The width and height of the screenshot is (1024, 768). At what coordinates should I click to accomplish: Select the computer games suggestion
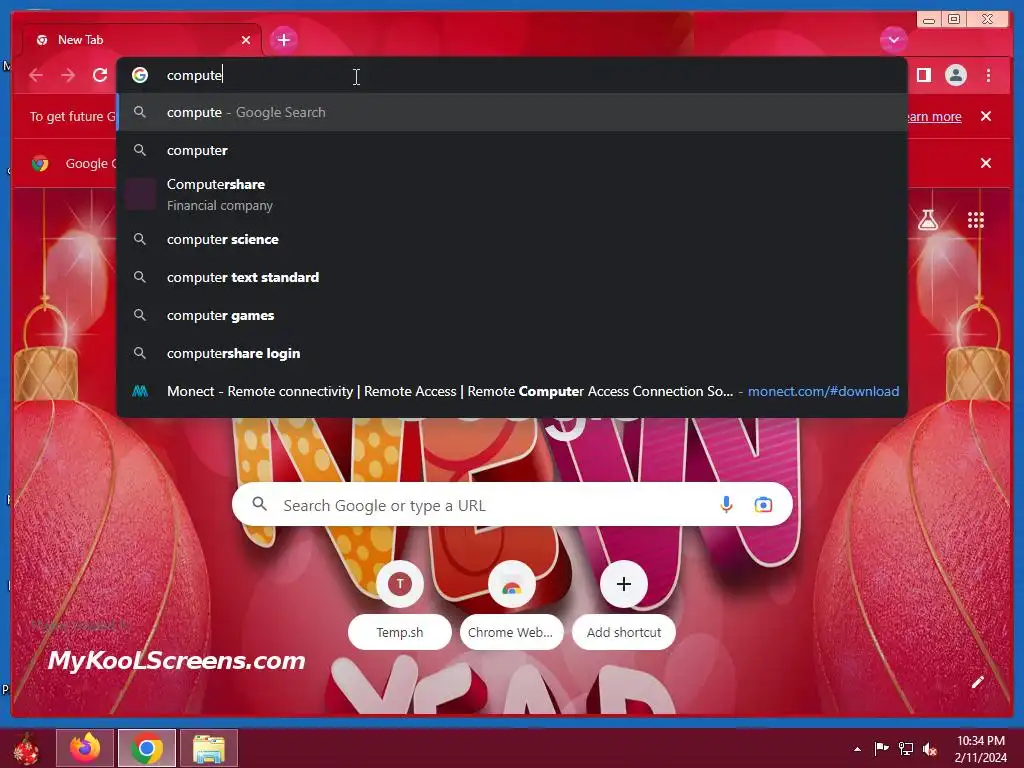pos(512,315)
